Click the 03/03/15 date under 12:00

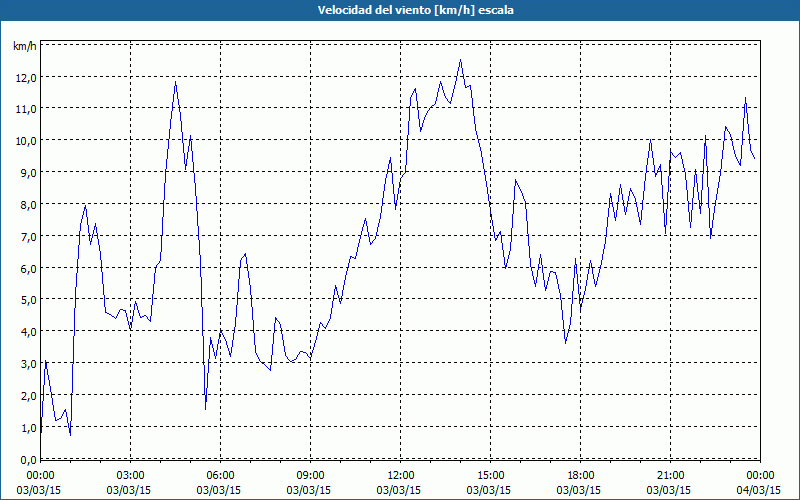coord(398,490)
